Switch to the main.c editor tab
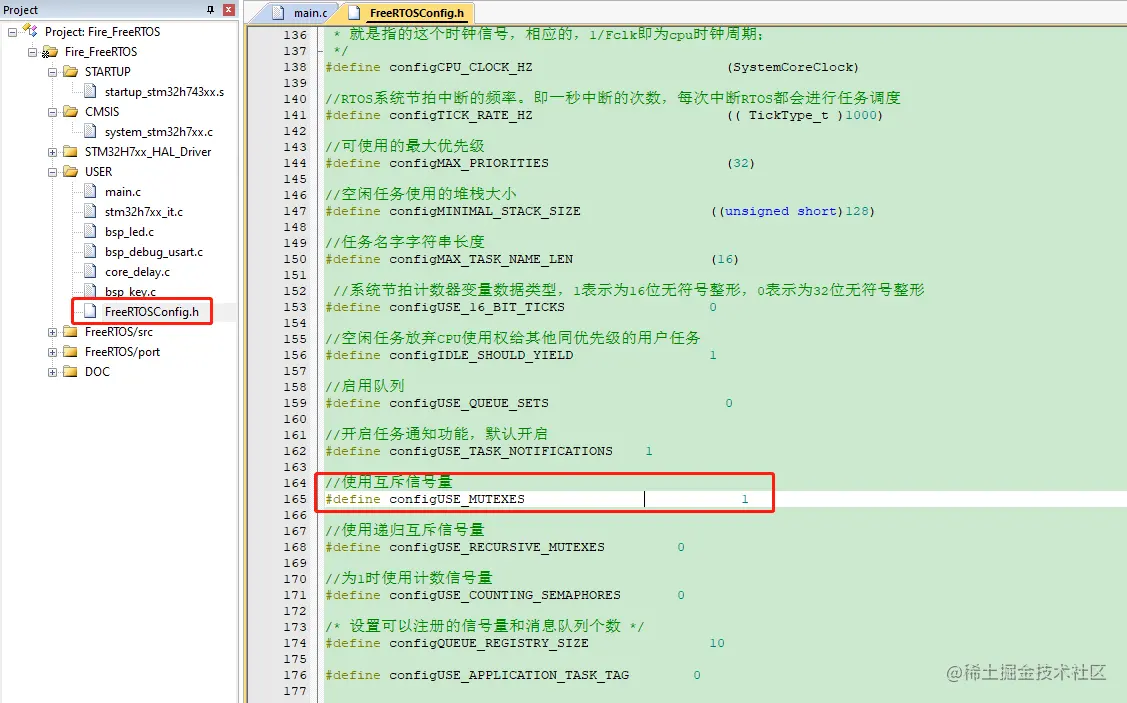The image size is (1127, 703). tap(310, 13)
